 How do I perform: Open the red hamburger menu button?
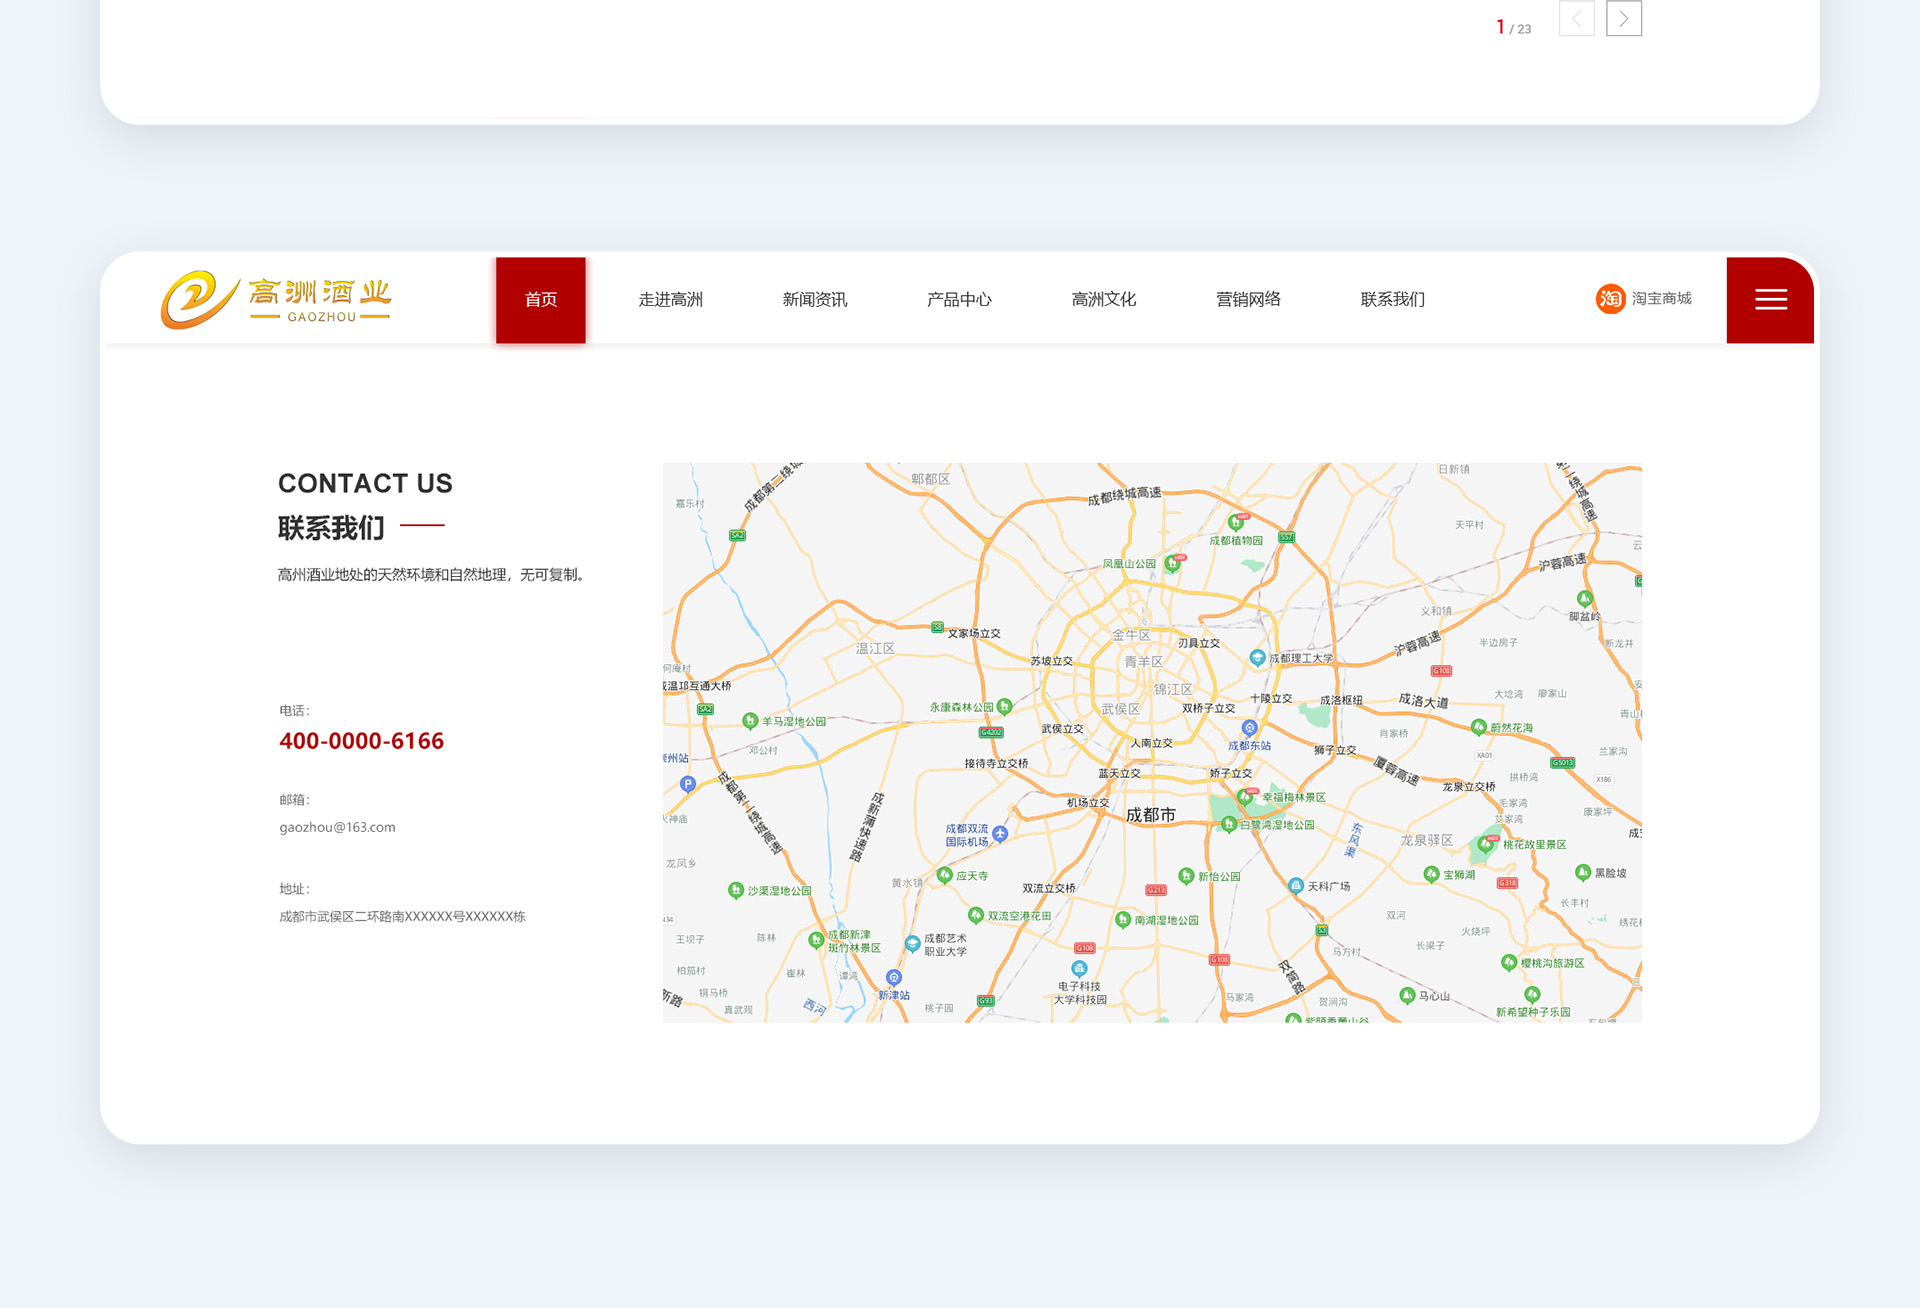[x=1770, y=300]
